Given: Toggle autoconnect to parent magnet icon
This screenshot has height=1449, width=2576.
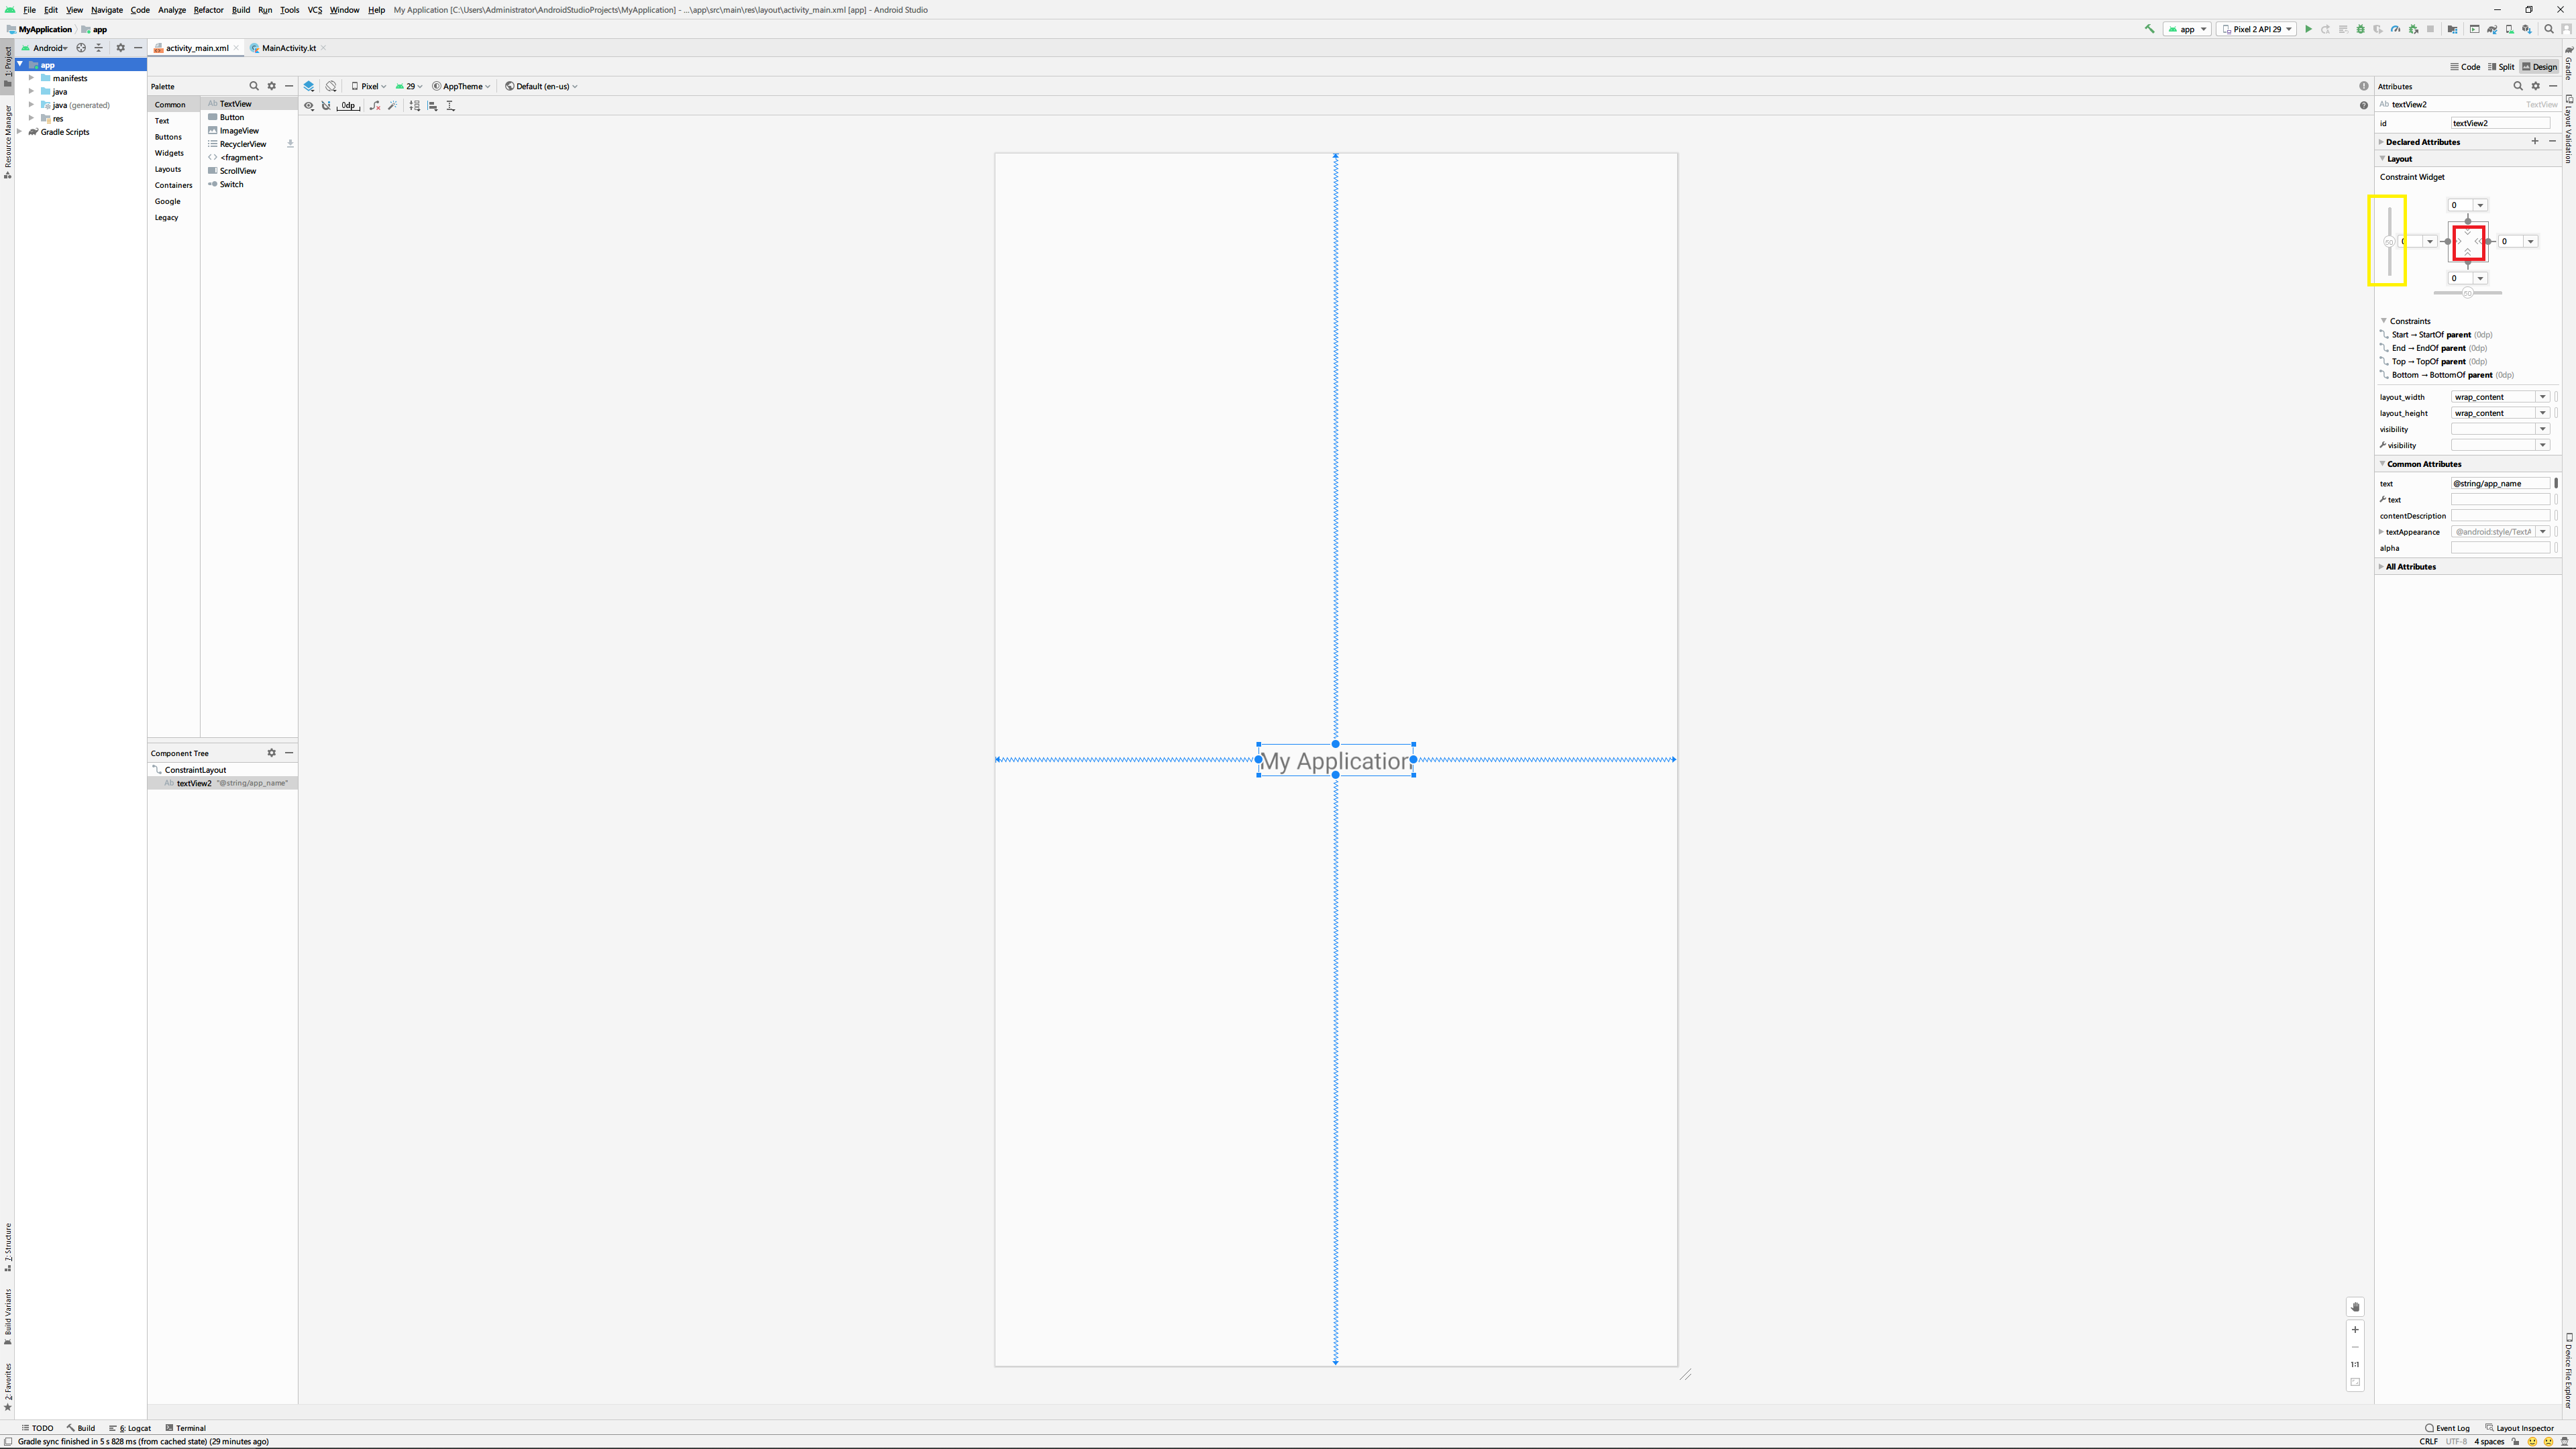Looking at the screenshot, I should [326, 105].
